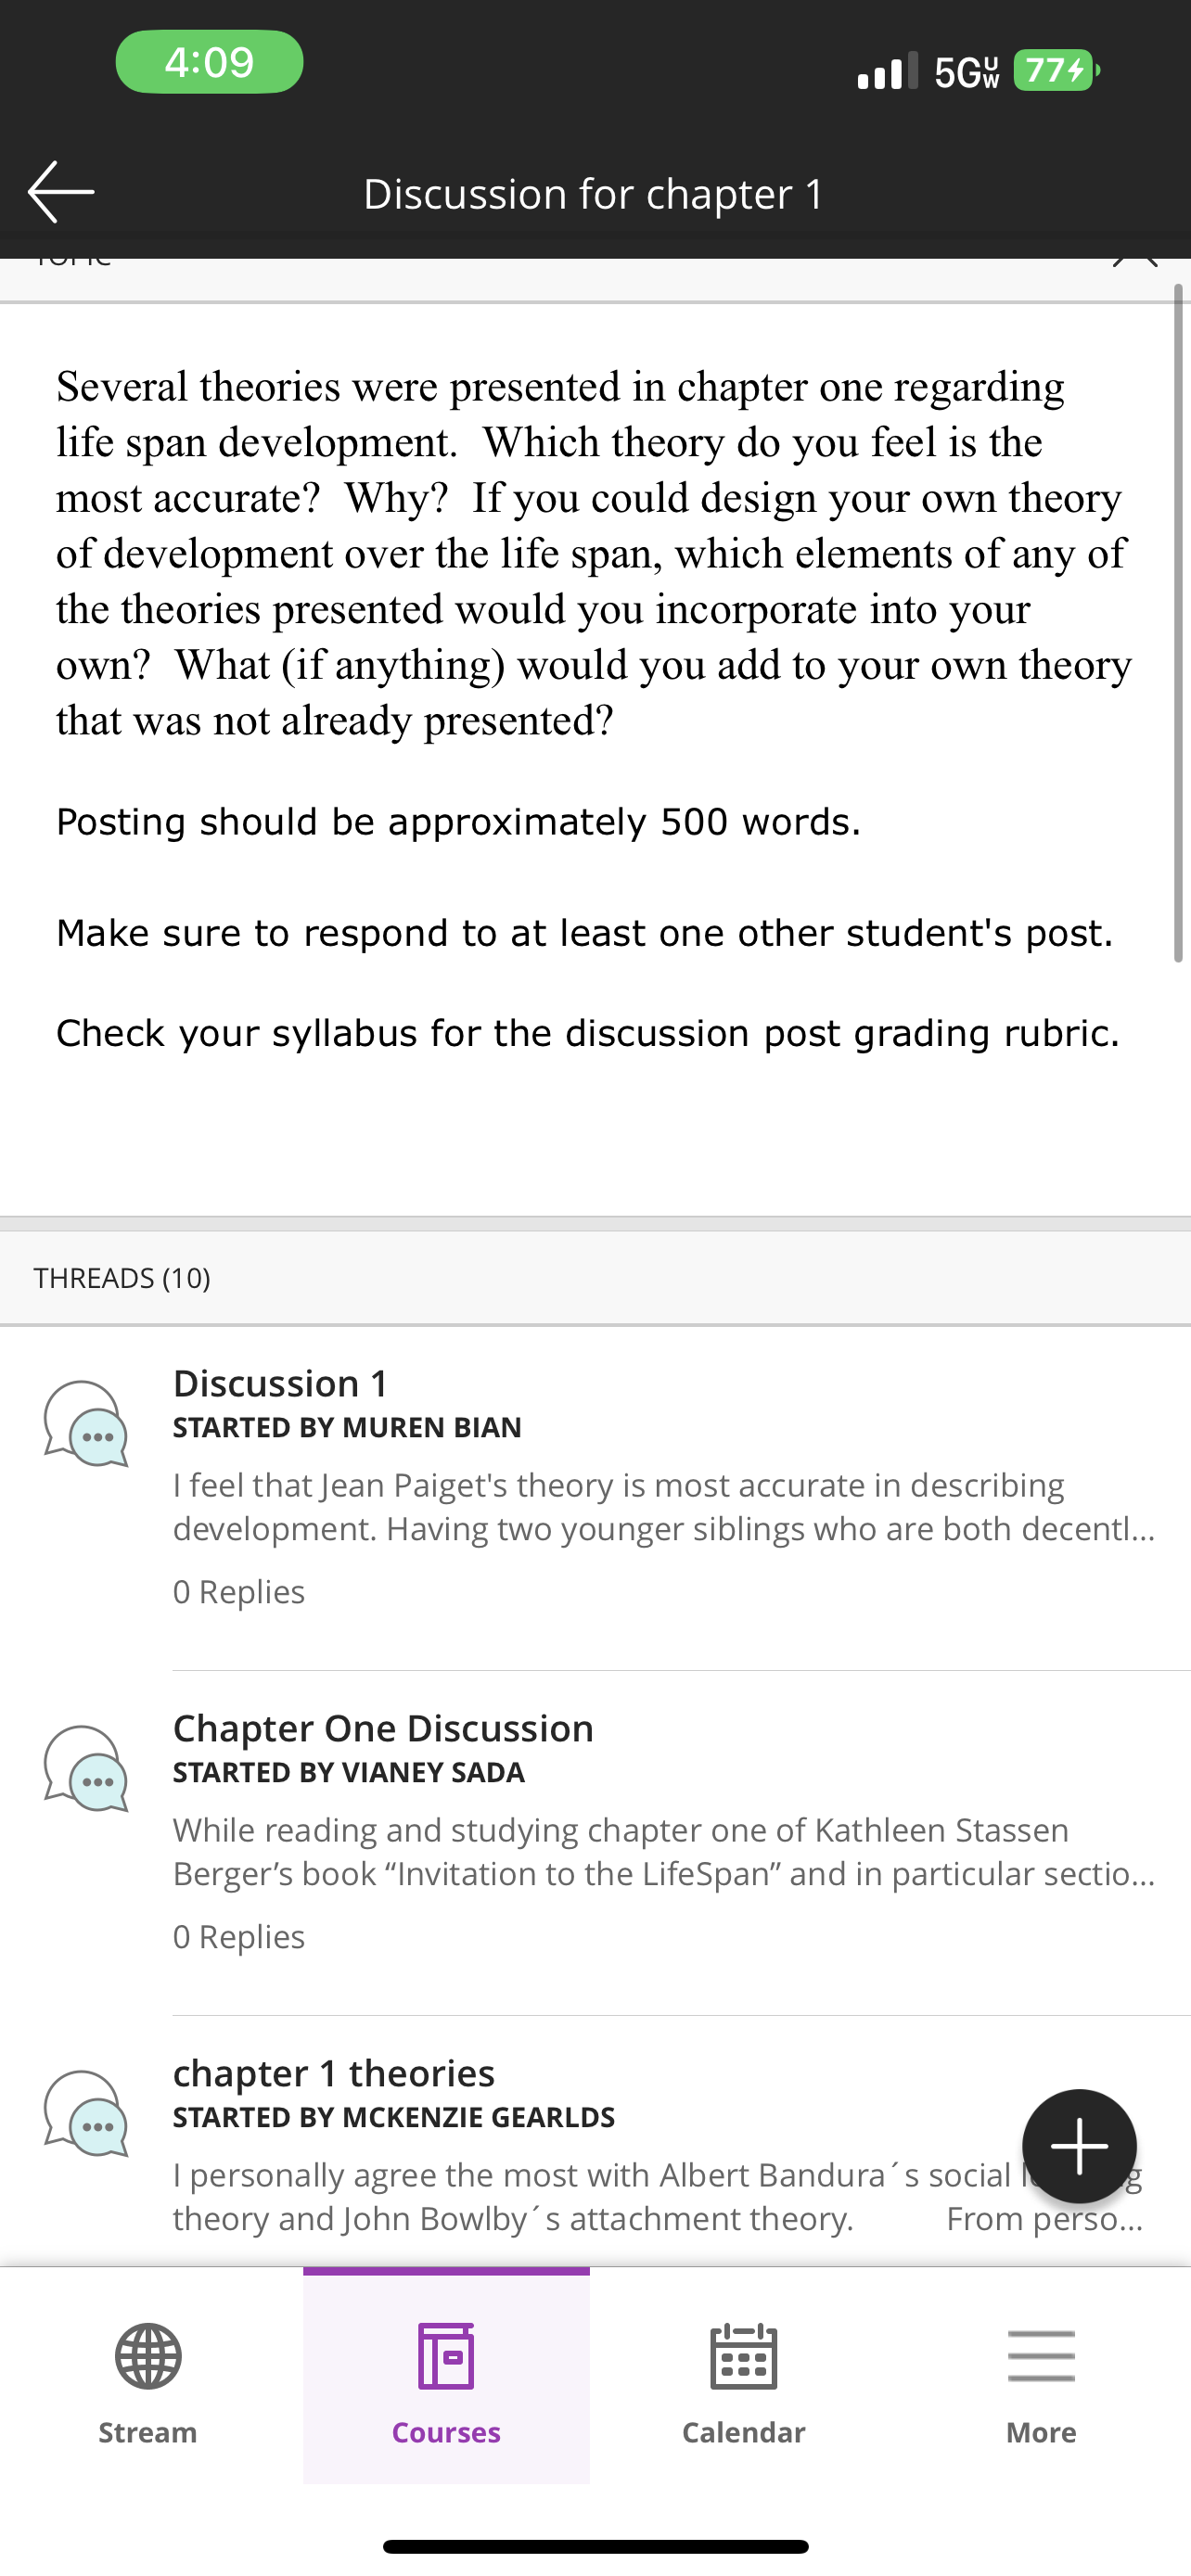1191x2576 pixels.
Task: Open the Stream globe icon
Action: point(148,2356)
